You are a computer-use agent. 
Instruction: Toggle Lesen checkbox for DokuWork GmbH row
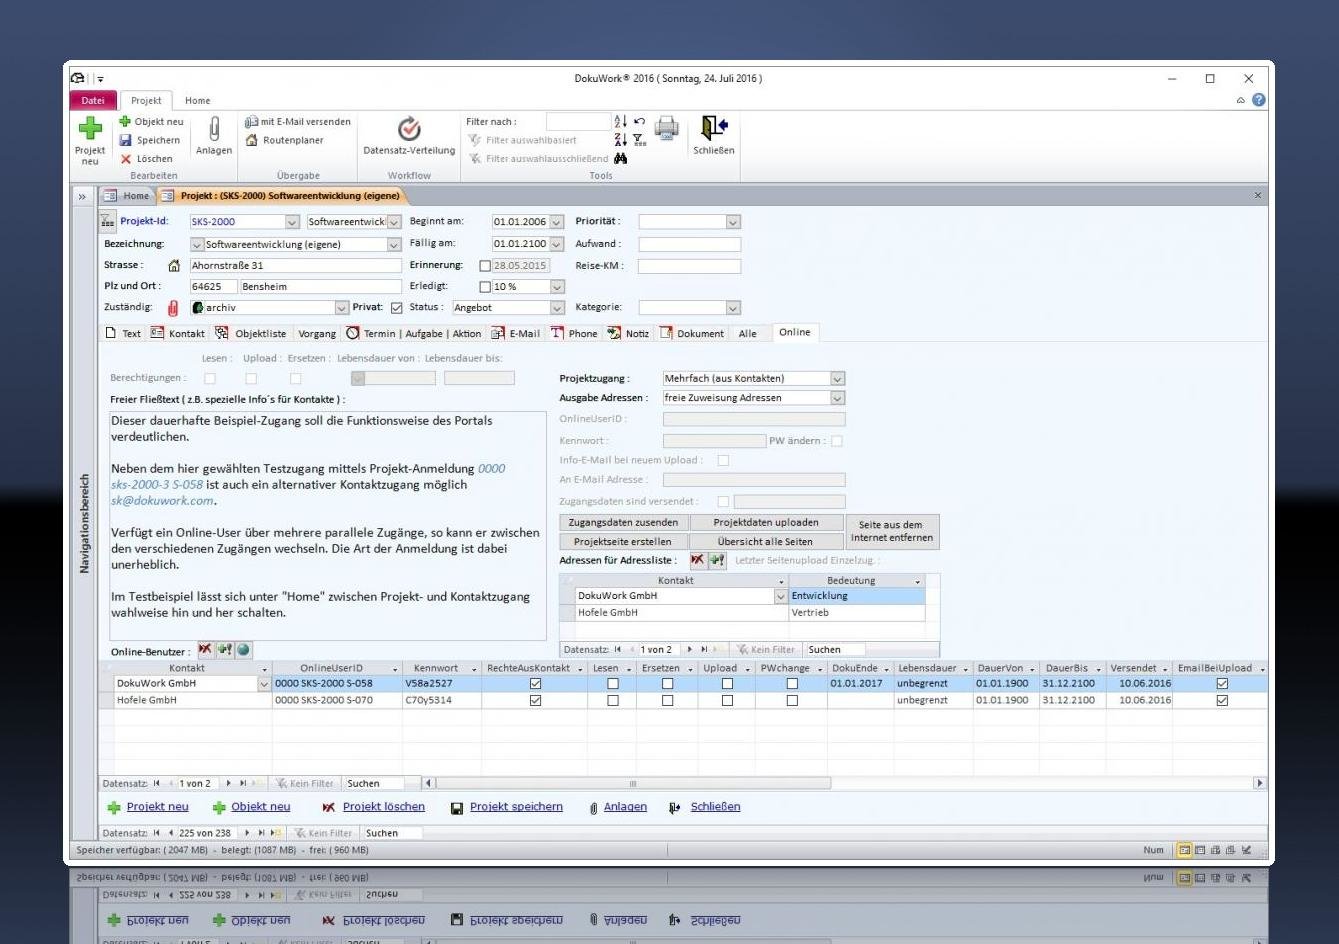coord(613,684)
